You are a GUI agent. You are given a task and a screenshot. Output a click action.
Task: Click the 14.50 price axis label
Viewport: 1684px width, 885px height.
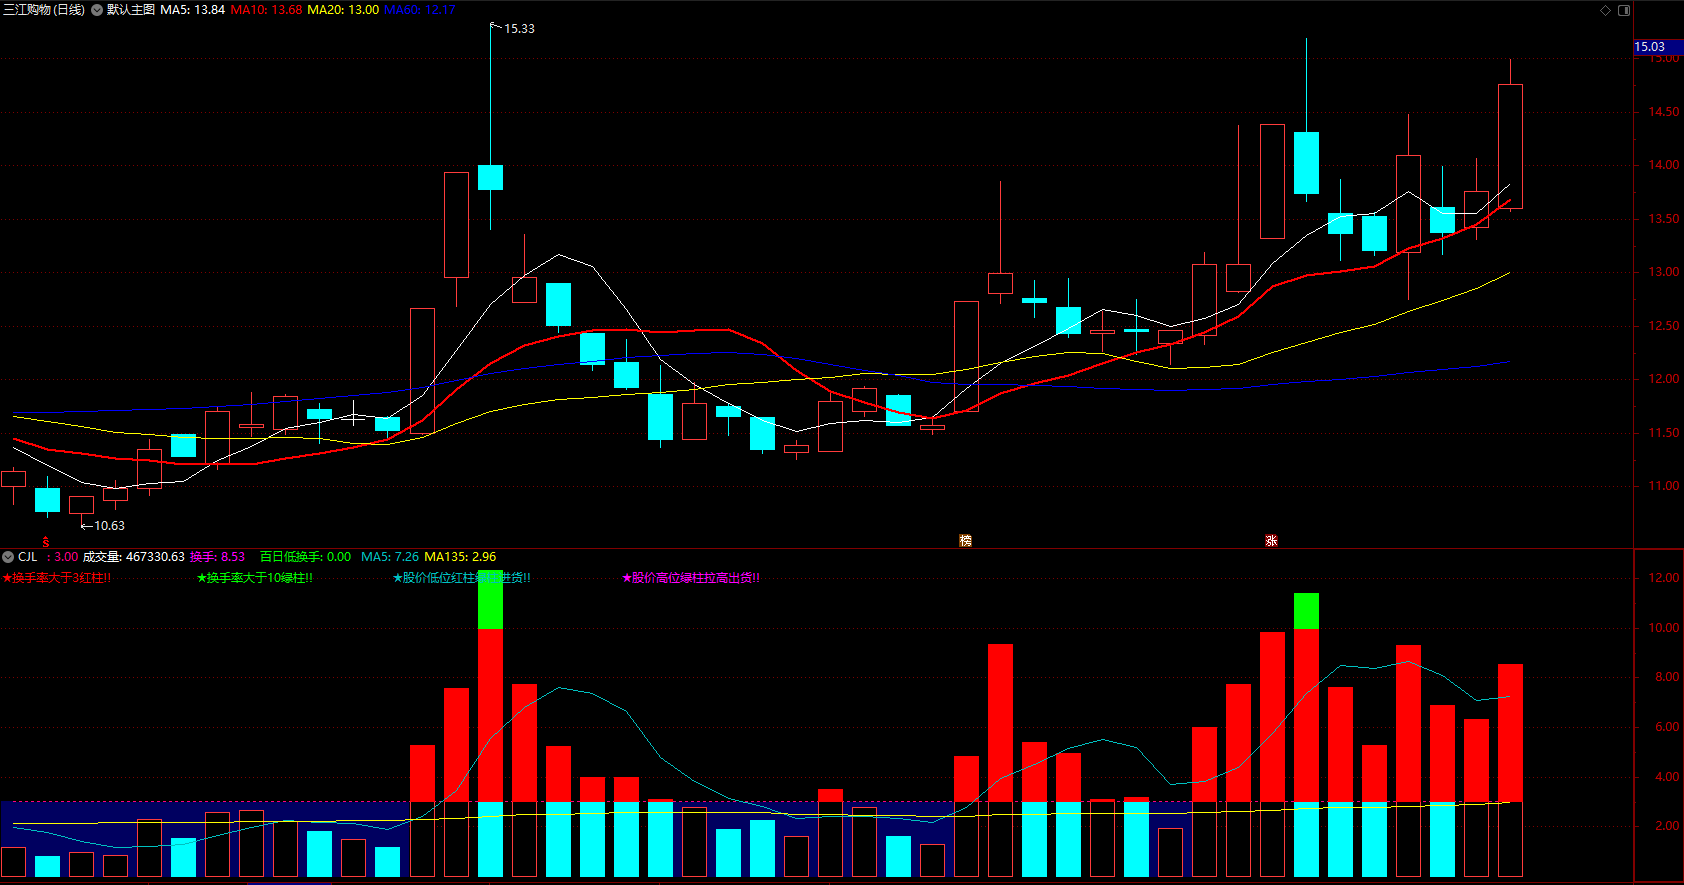1664,112
